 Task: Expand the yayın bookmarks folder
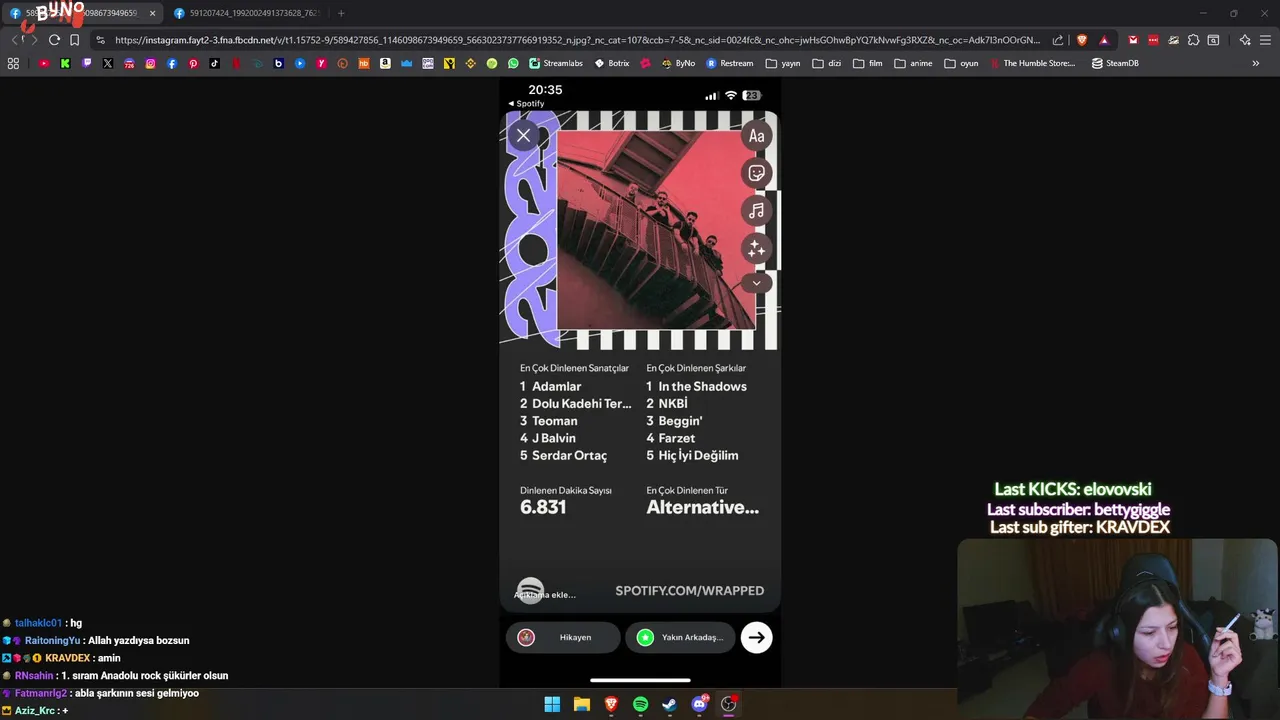tap(783, 63)
